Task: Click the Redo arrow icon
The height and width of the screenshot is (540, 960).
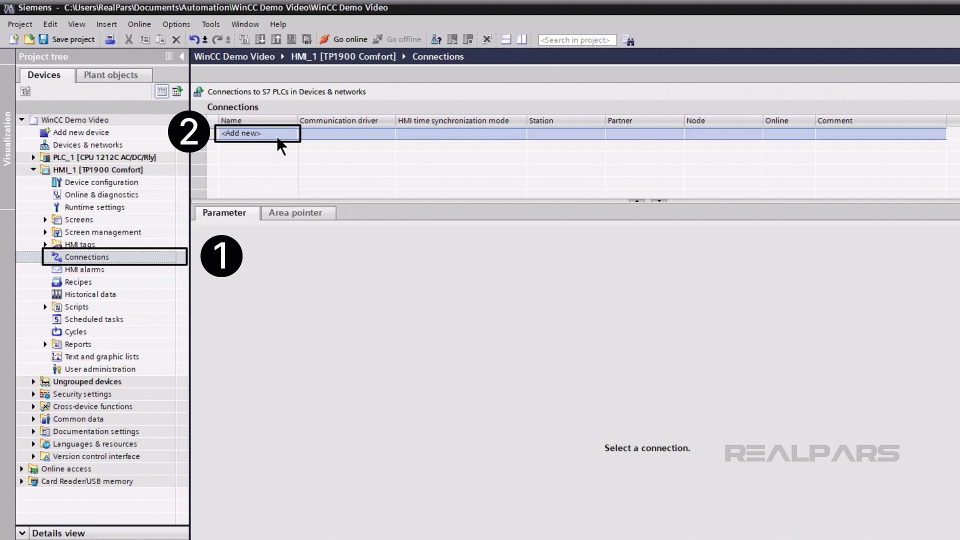Action: [217, 39]
